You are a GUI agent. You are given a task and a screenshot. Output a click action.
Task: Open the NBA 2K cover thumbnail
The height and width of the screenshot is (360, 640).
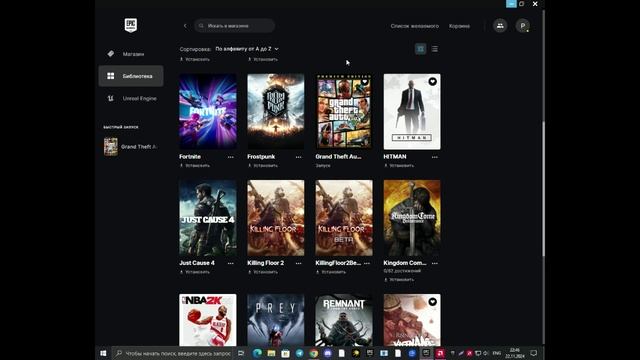pyautogui.click(x=208, y=320)
